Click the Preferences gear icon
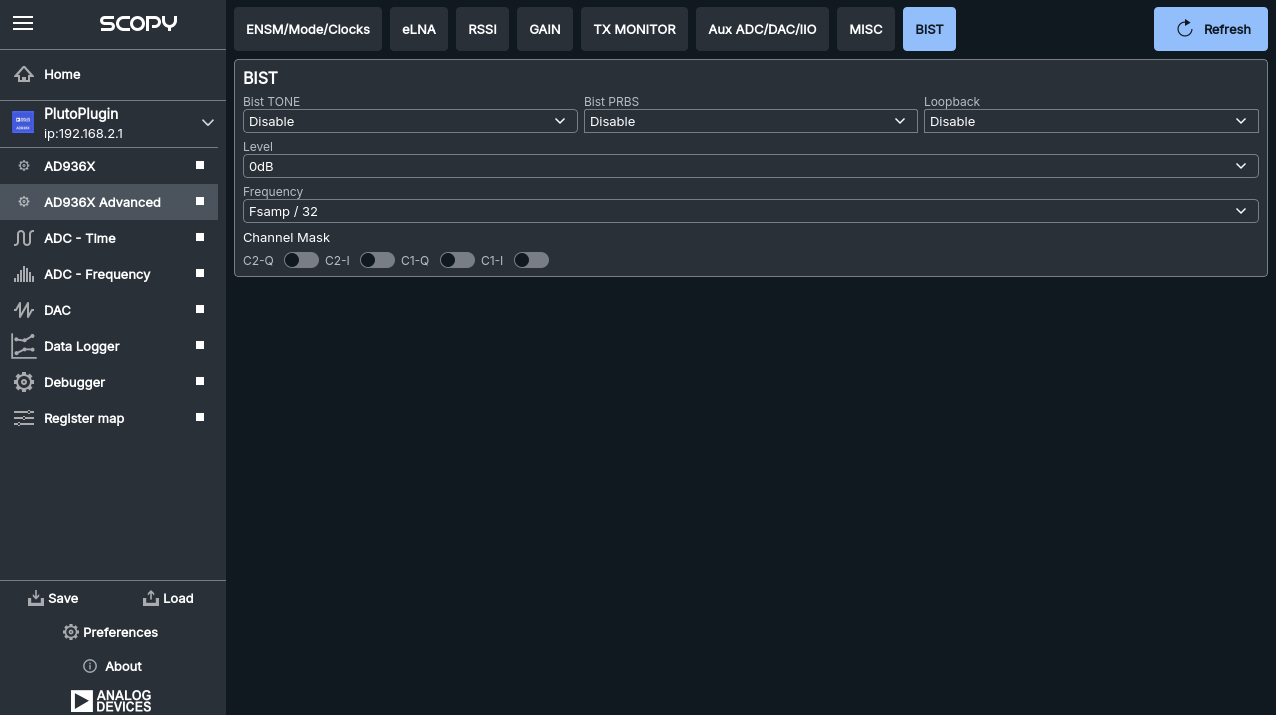 tap(71, 632)
